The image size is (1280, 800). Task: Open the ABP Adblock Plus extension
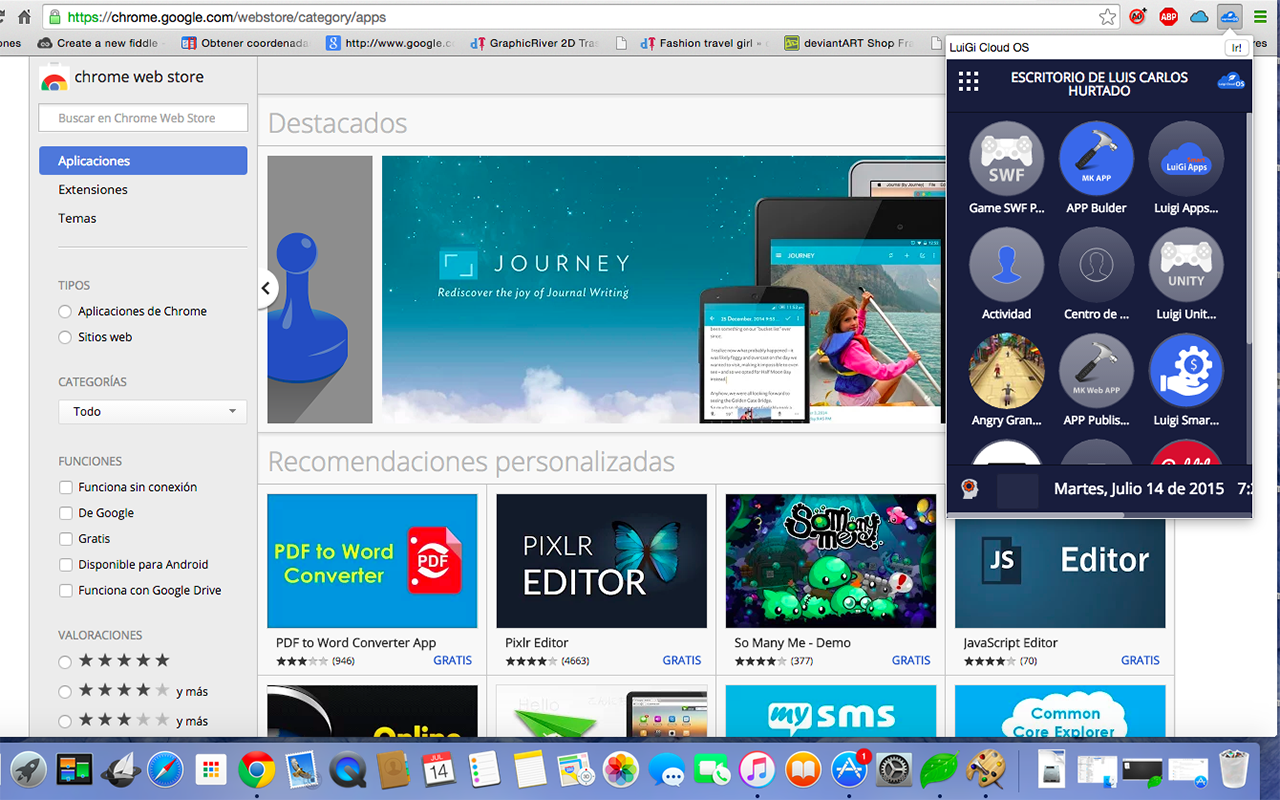click(1168, 16)
